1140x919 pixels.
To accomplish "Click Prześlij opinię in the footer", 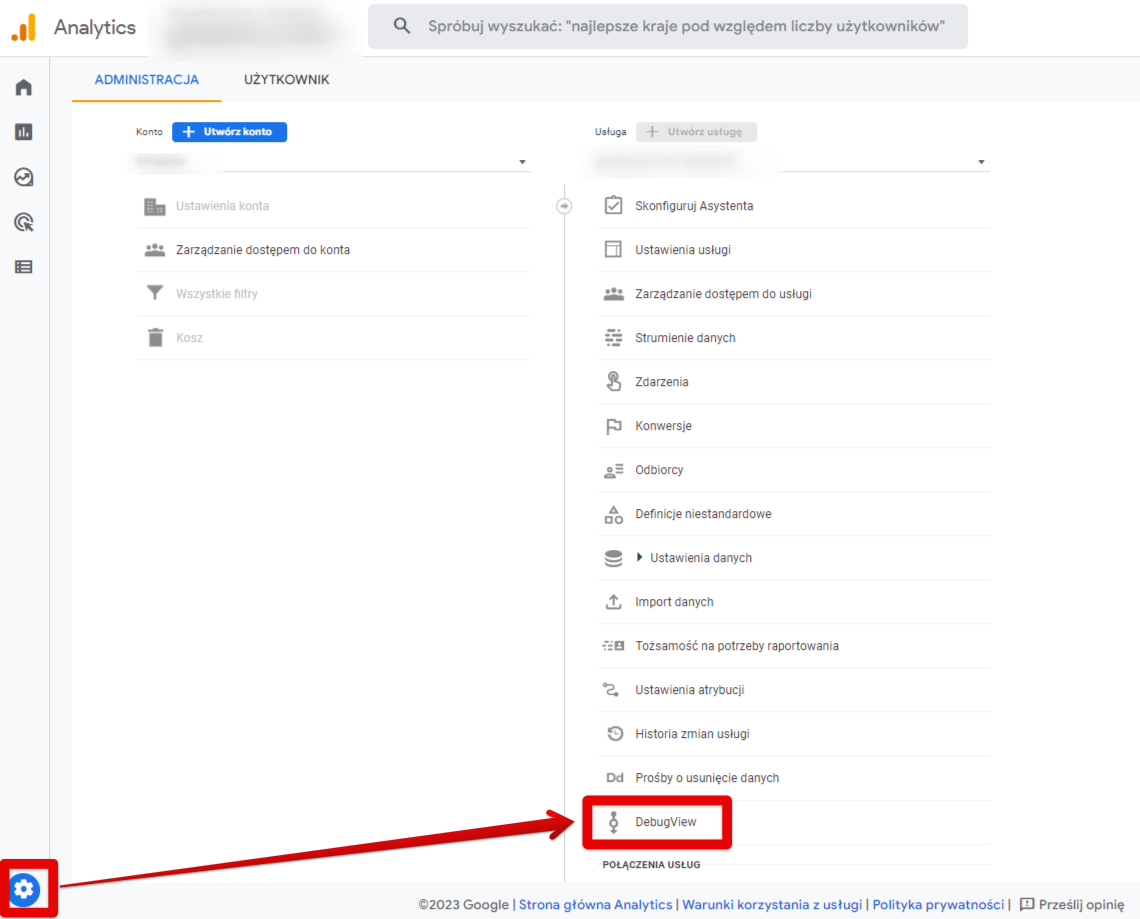I will click(x=1081, y=904).
